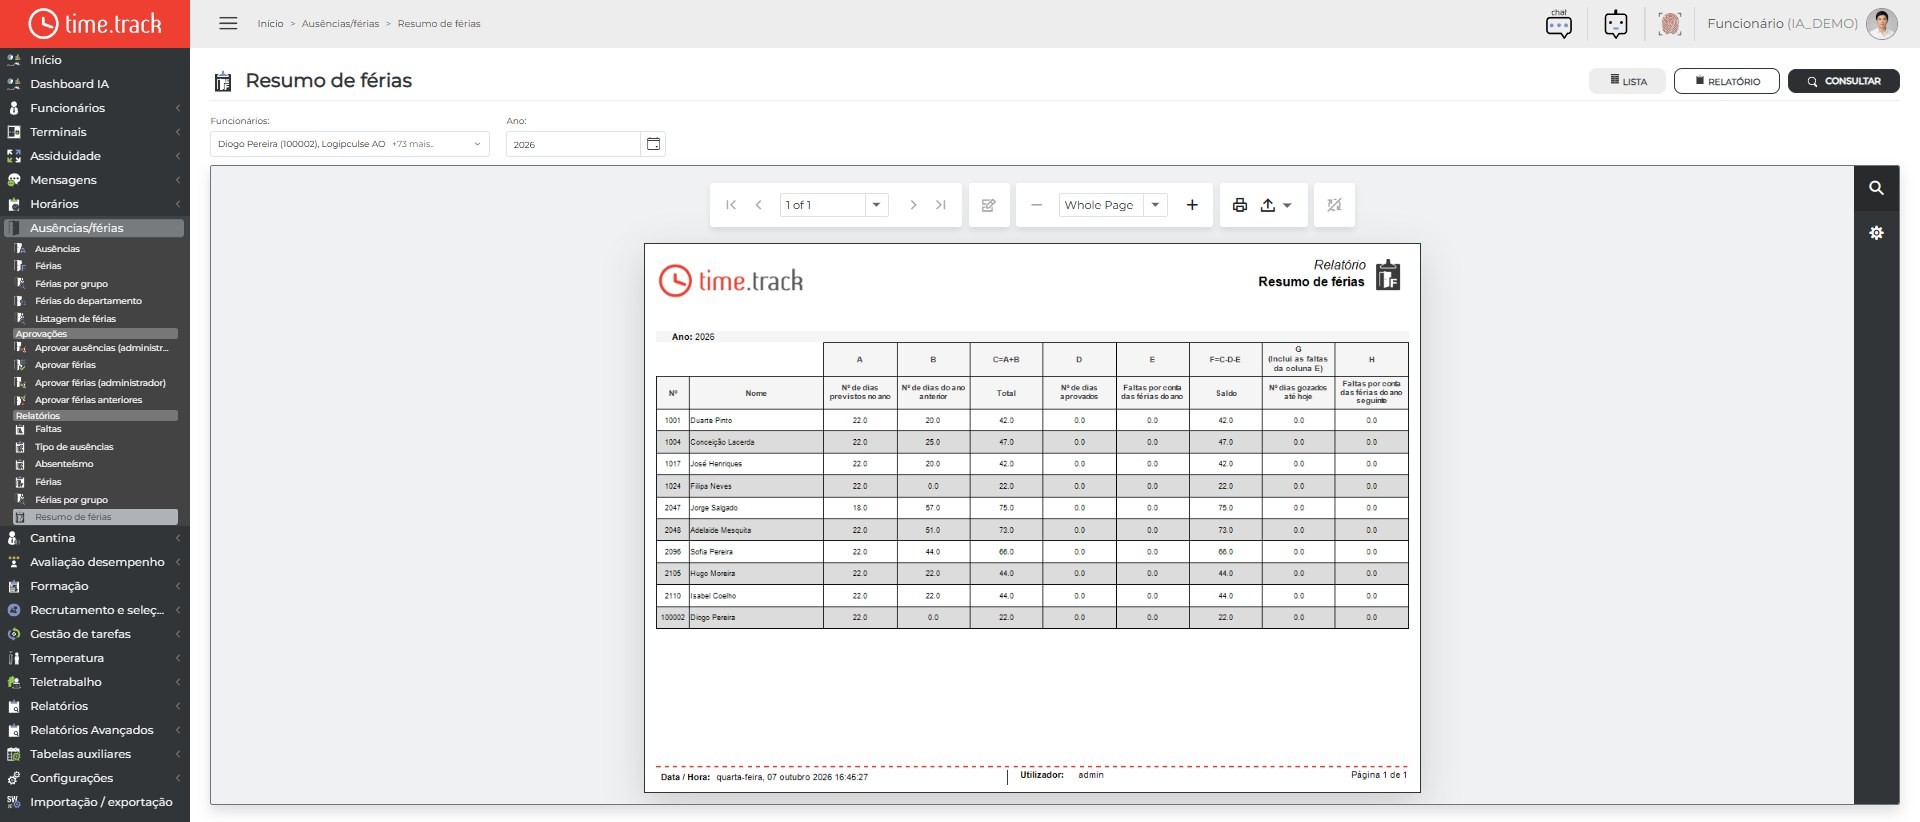Viewport: 1920px width, 822px height.
Task: Open Férias por grupo under Relatórios
Action: pyautogui.click(x=71, y=500)
